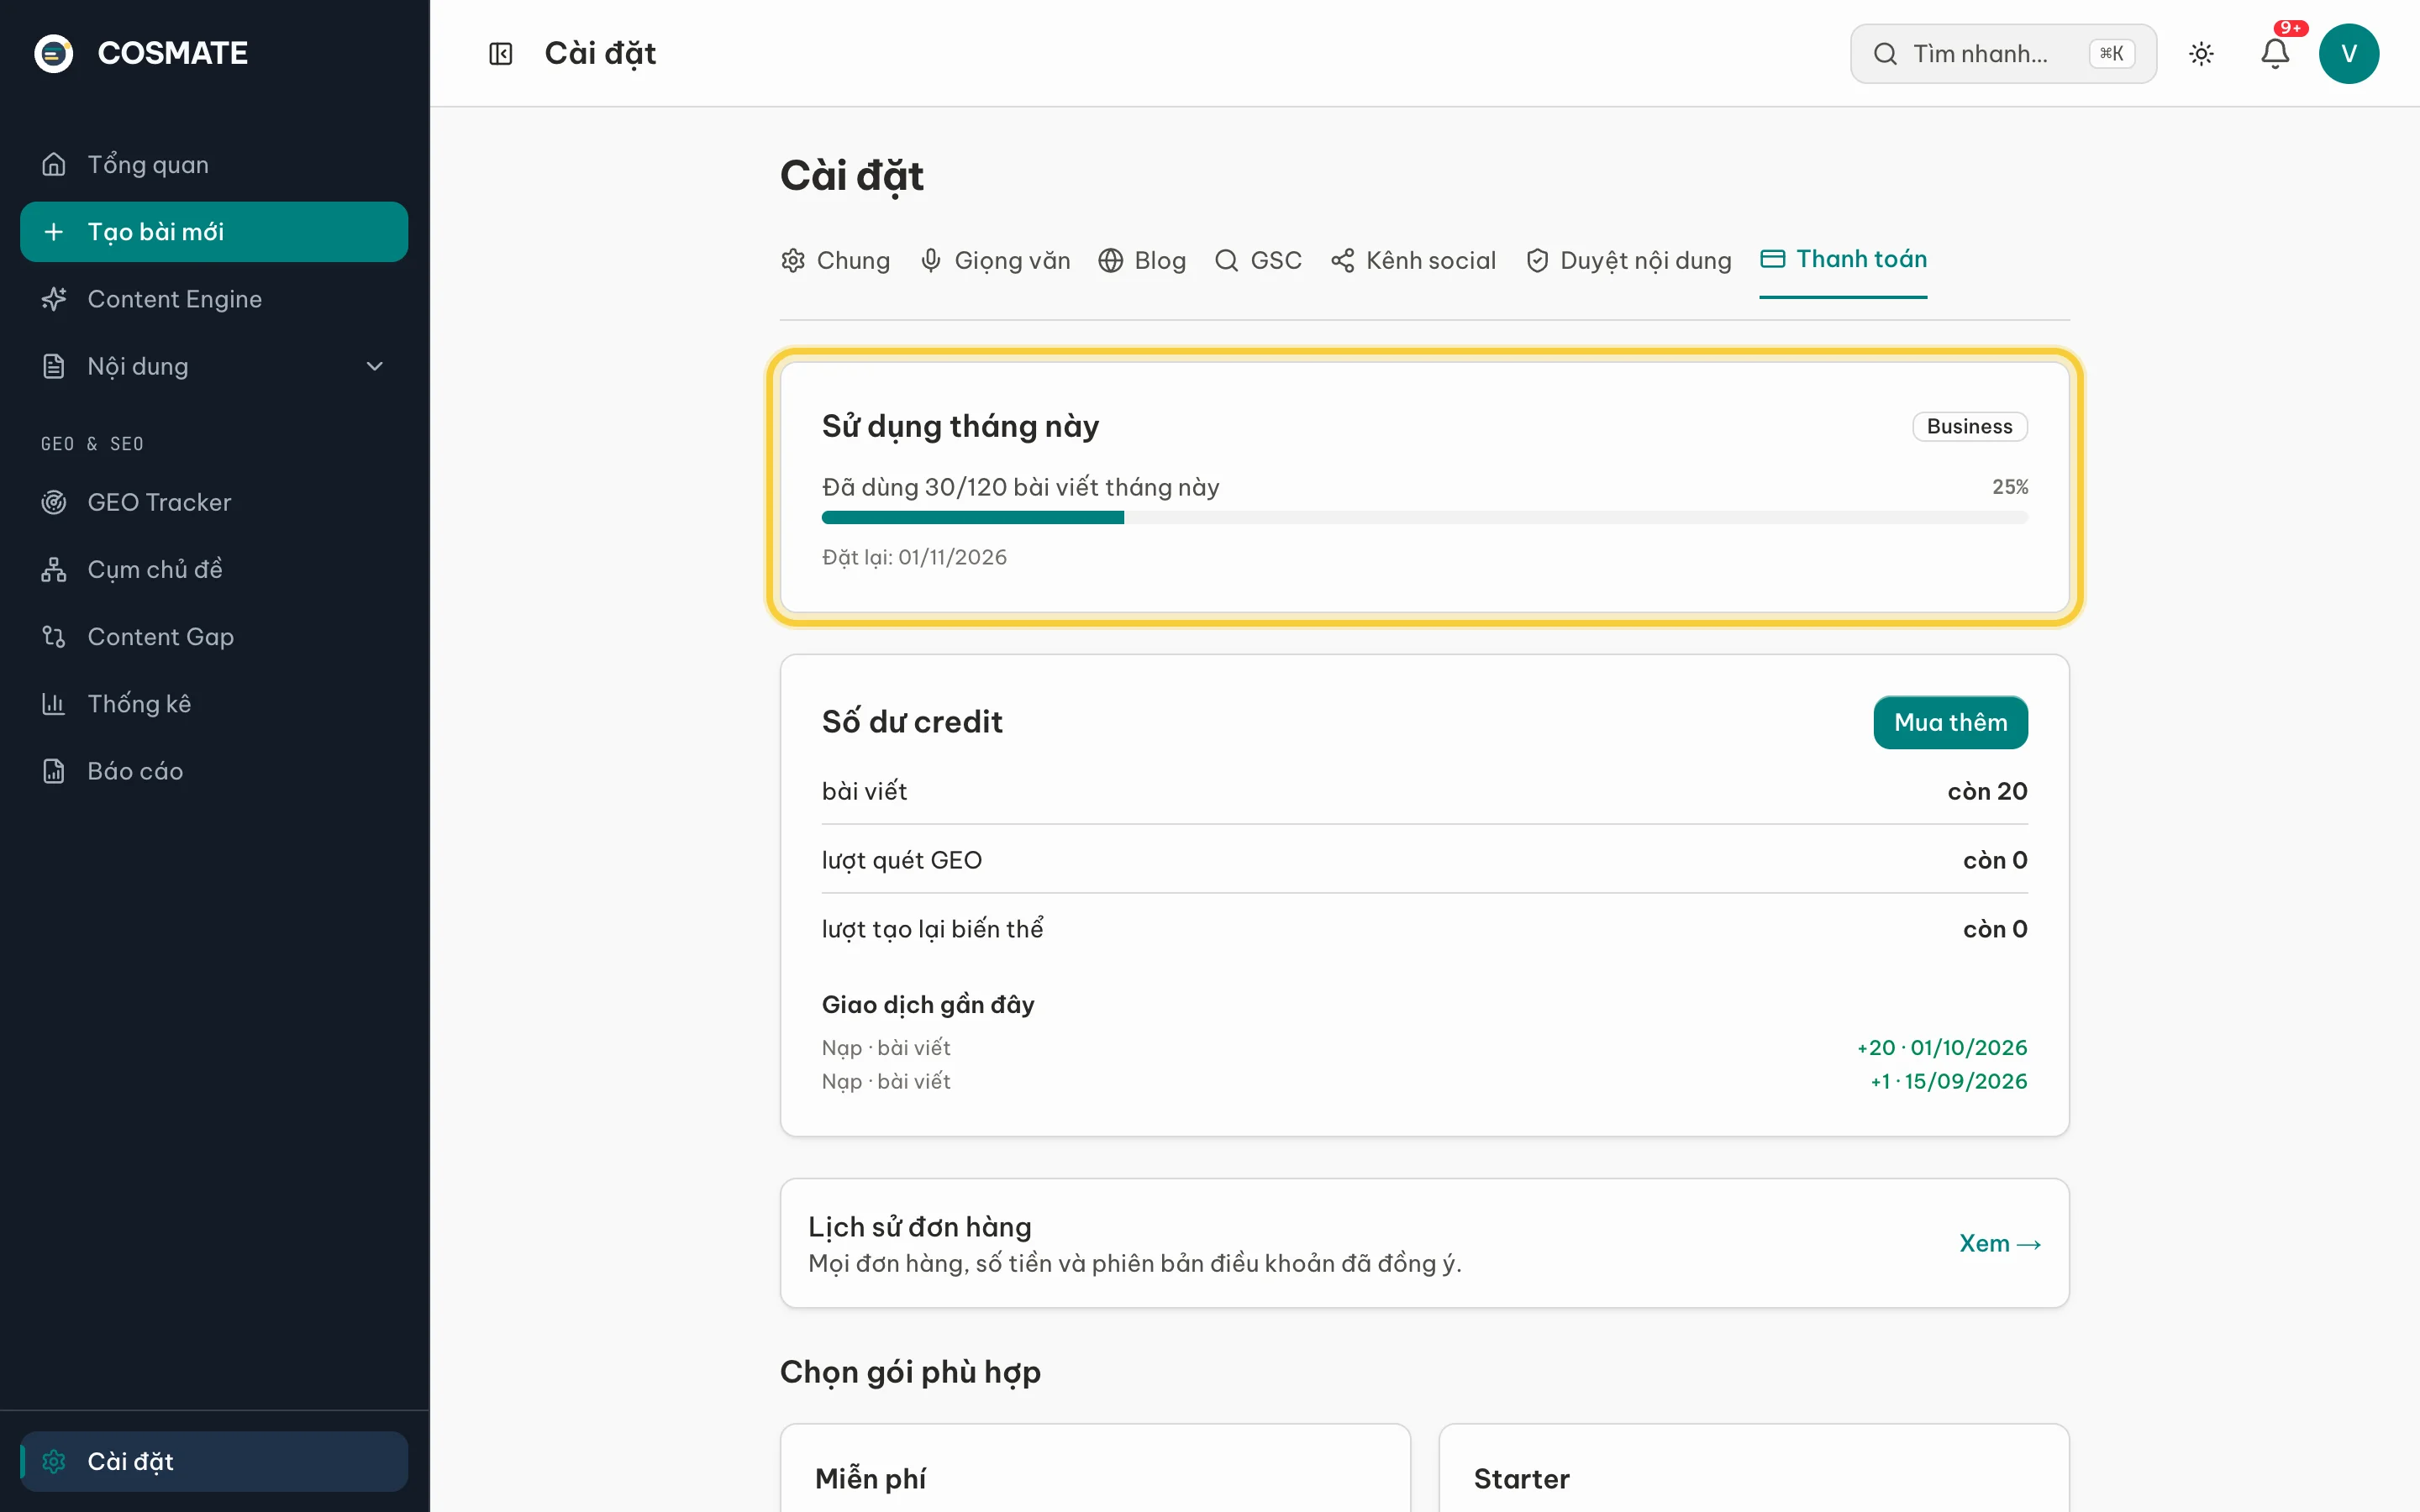Screen dimensions: 2420x1512
Task: Switch to GSC tab
Action: 1258,260
